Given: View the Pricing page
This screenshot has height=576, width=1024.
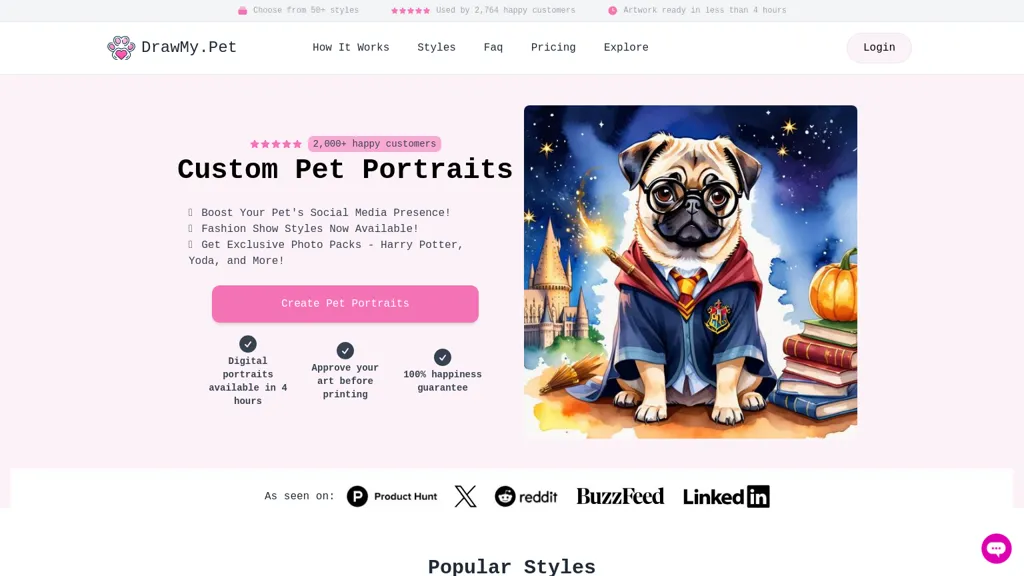Looking at the screenshot, I should click(x=553, y=48).
